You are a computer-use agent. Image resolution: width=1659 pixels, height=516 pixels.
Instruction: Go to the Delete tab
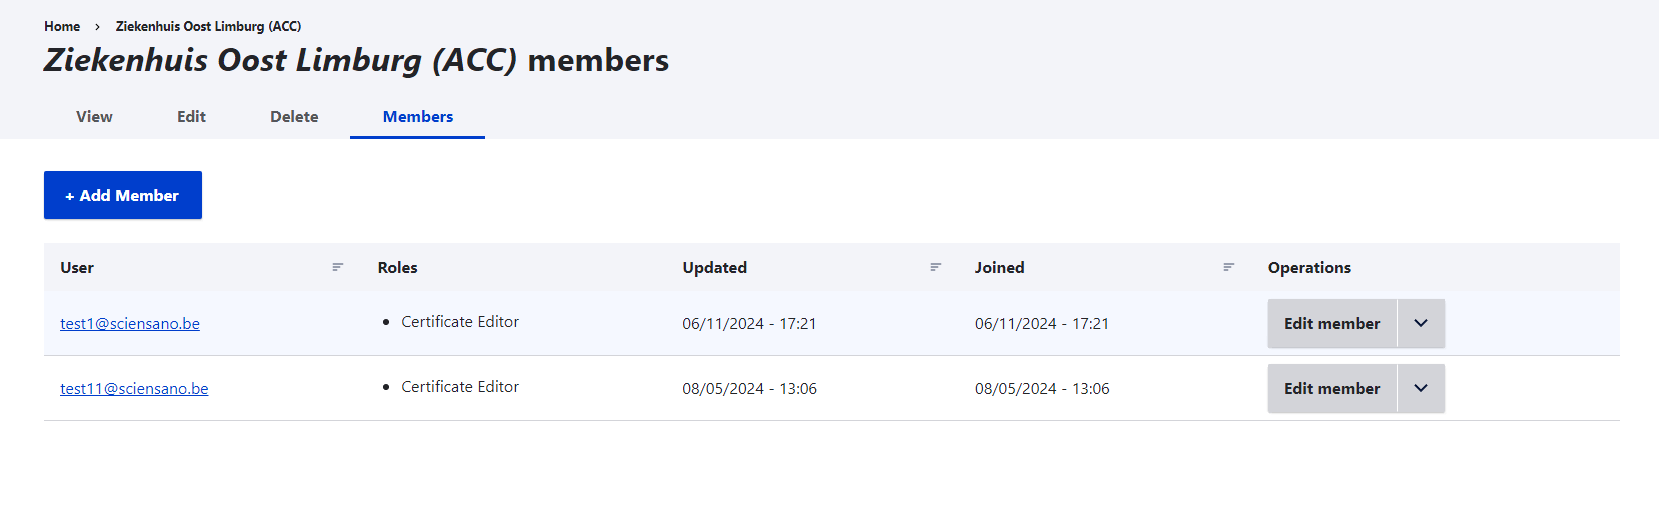point(294,116)
